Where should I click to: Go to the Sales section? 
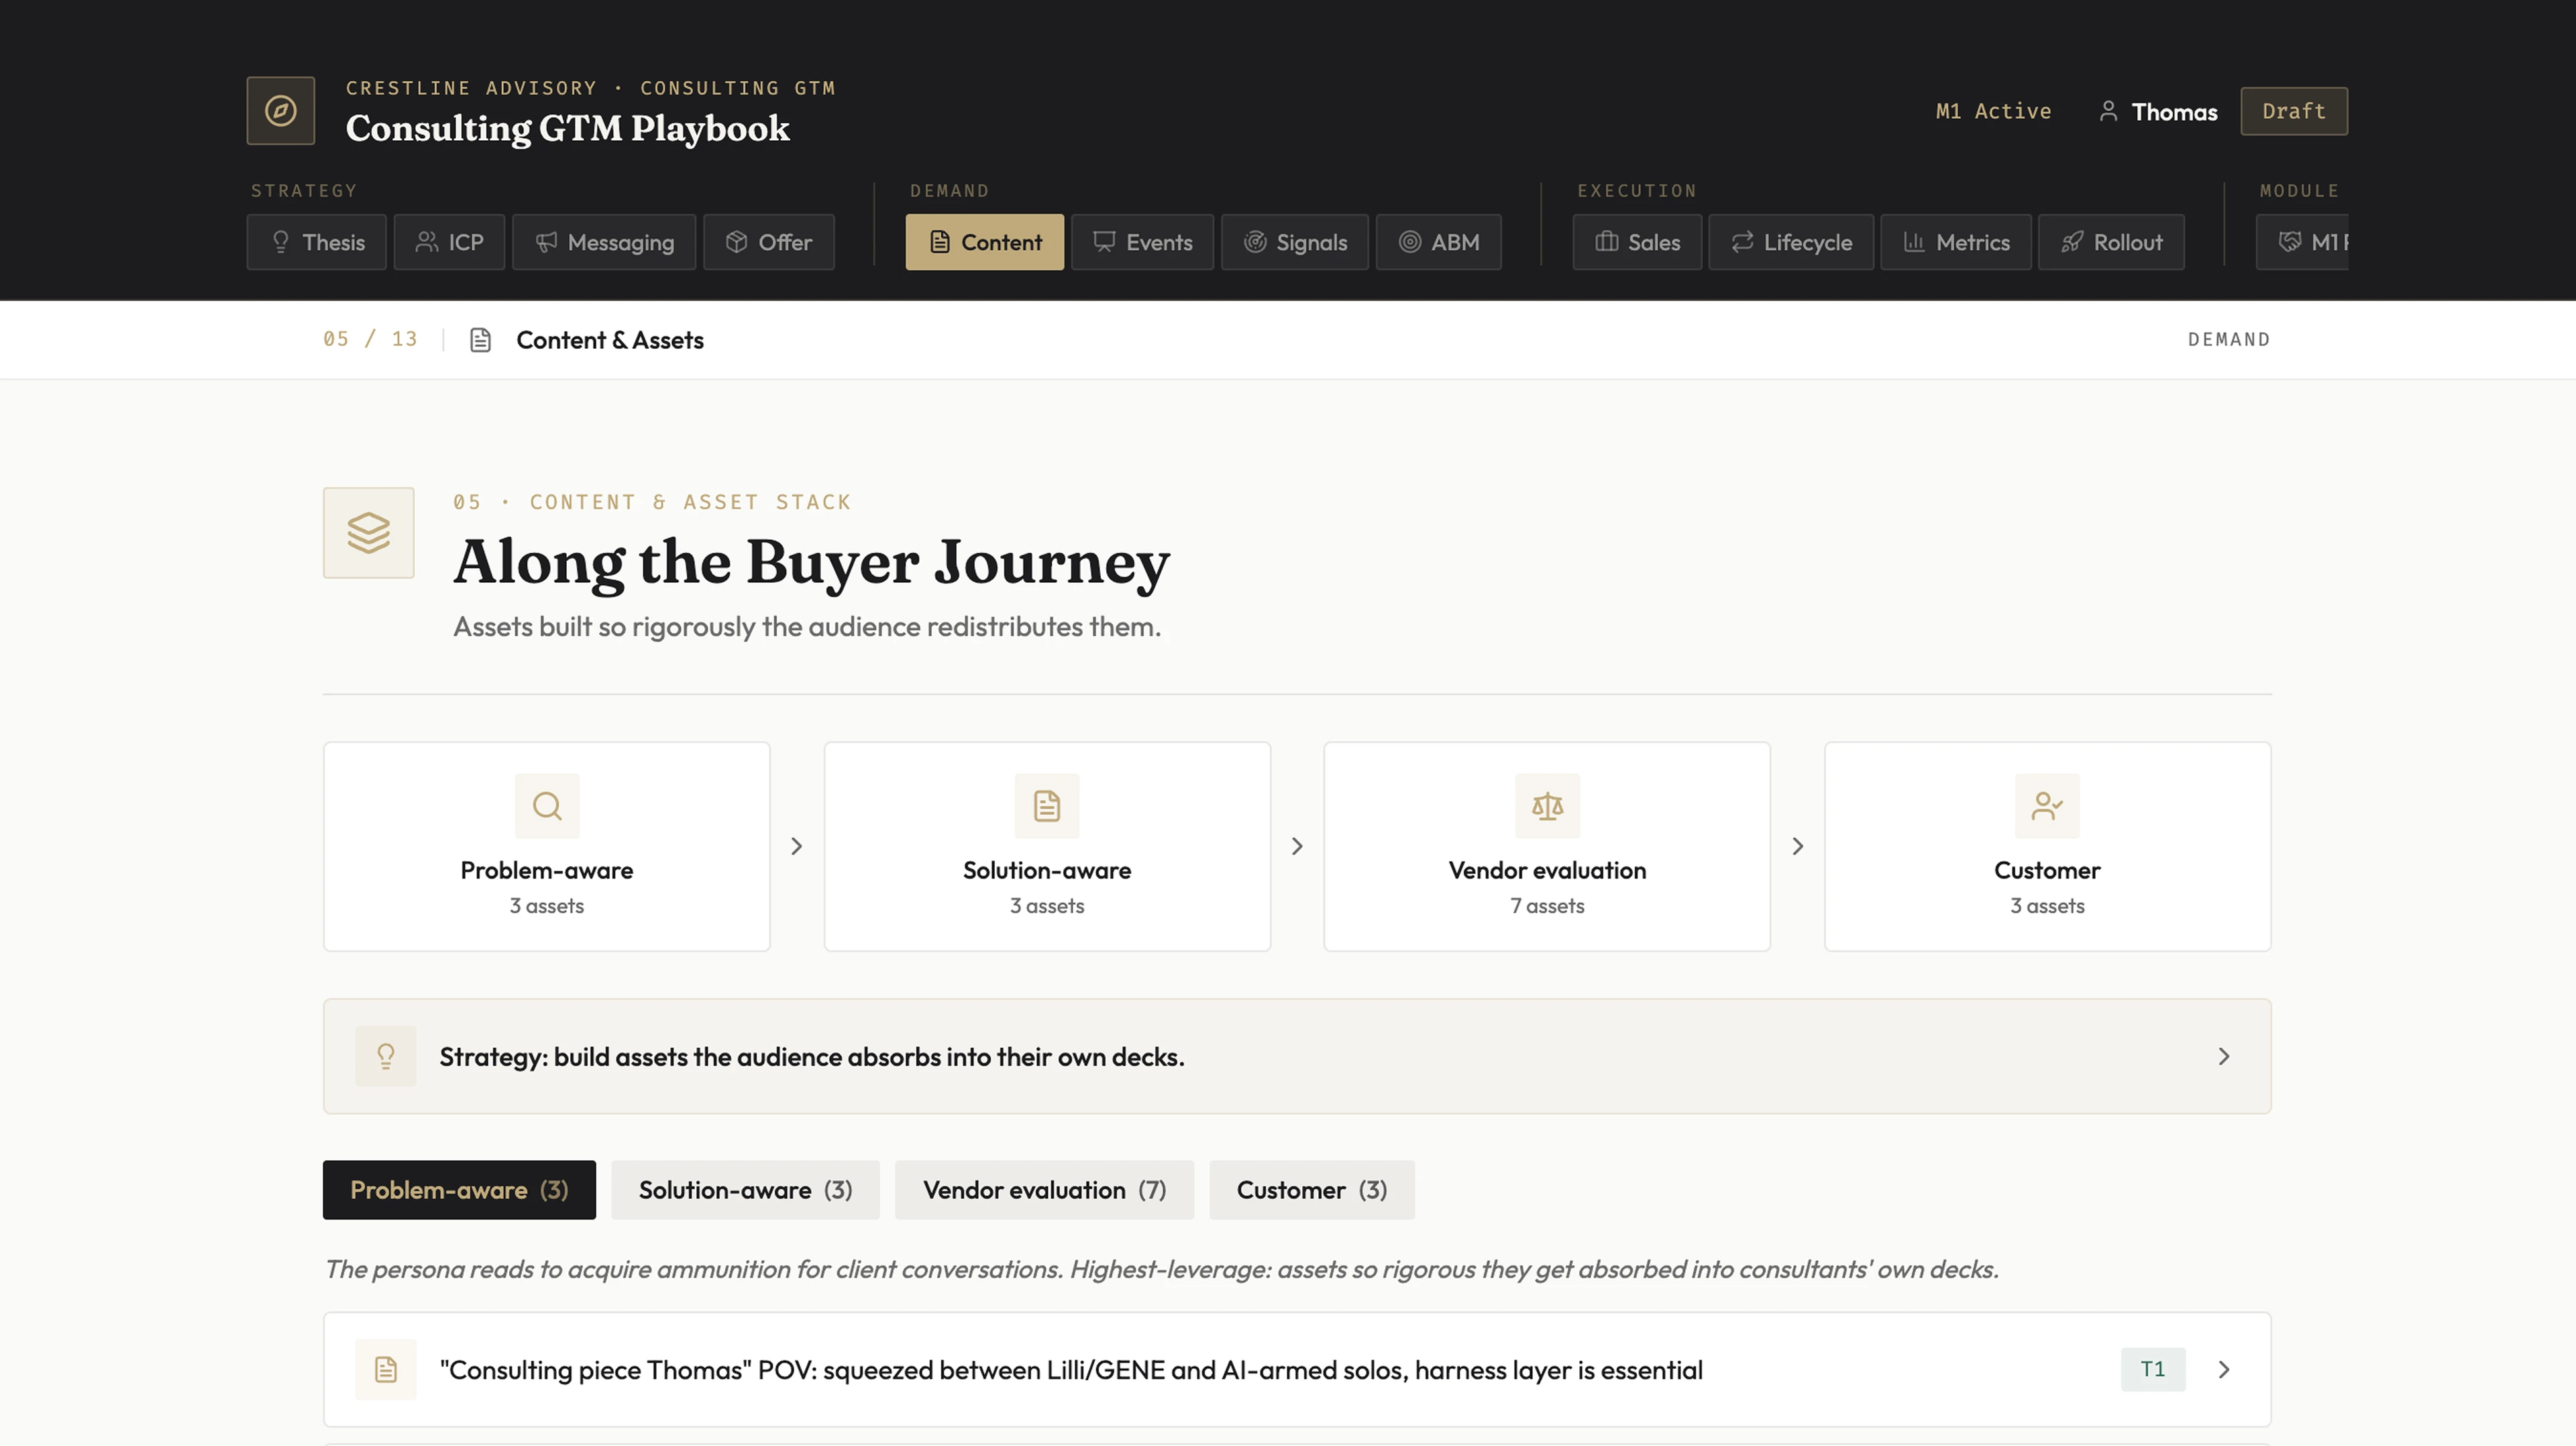[1638, 242]
